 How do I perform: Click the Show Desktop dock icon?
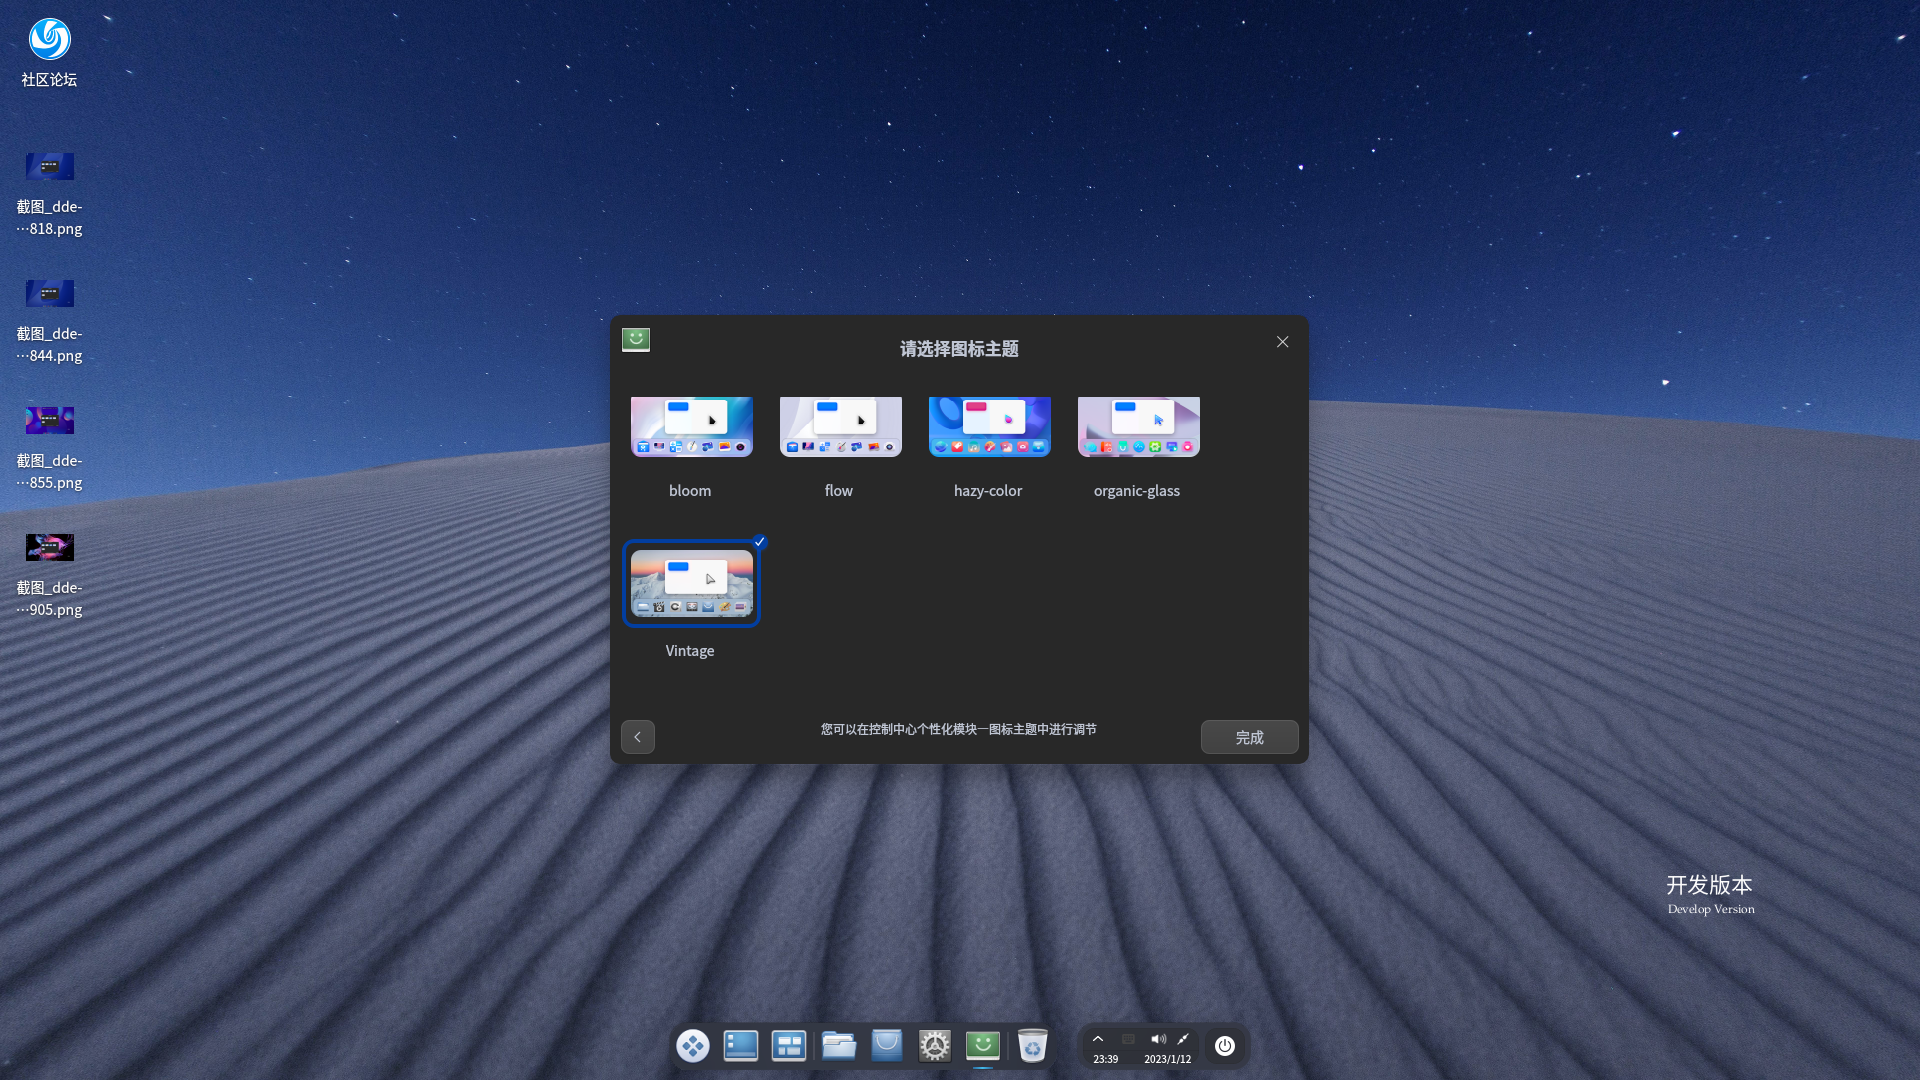(741, 1046)
